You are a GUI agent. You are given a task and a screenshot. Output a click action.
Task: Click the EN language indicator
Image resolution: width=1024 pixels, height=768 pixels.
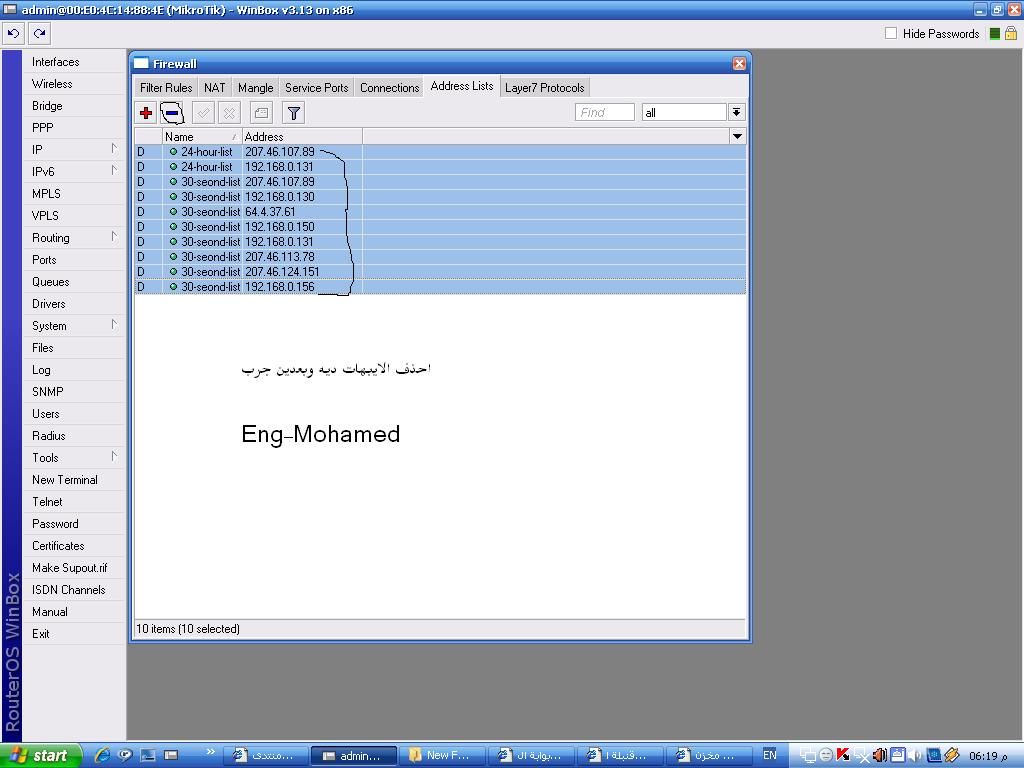click(771, 755)
